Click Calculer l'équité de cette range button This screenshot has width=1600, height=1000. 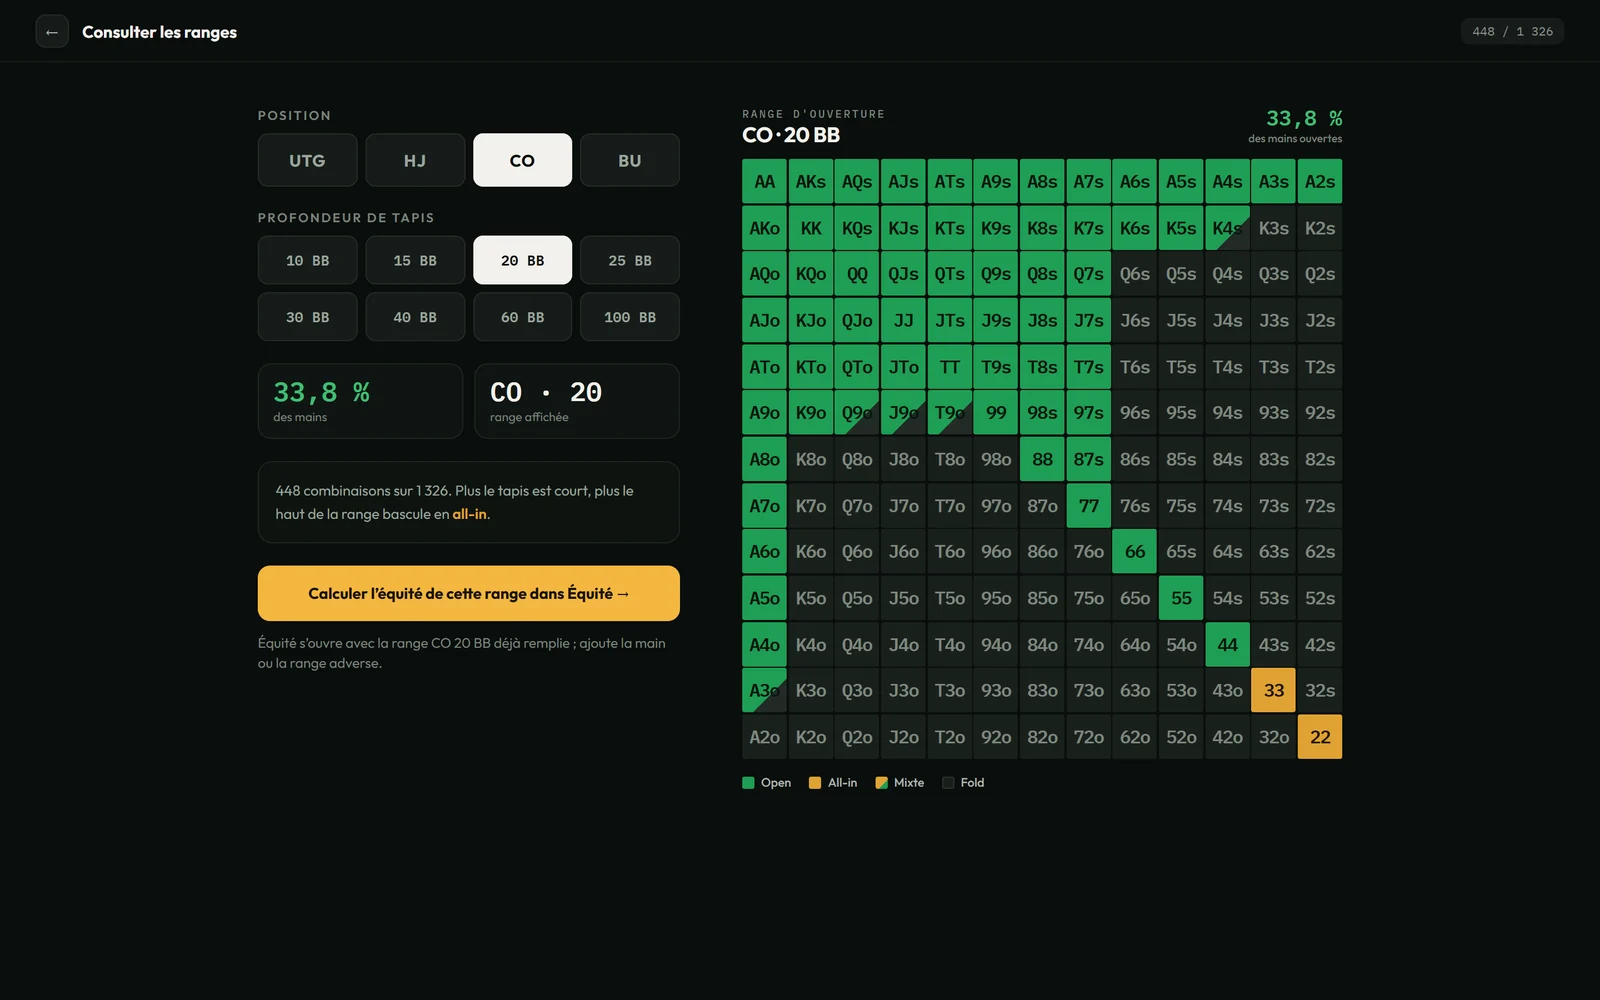click(x=469, y=593)
